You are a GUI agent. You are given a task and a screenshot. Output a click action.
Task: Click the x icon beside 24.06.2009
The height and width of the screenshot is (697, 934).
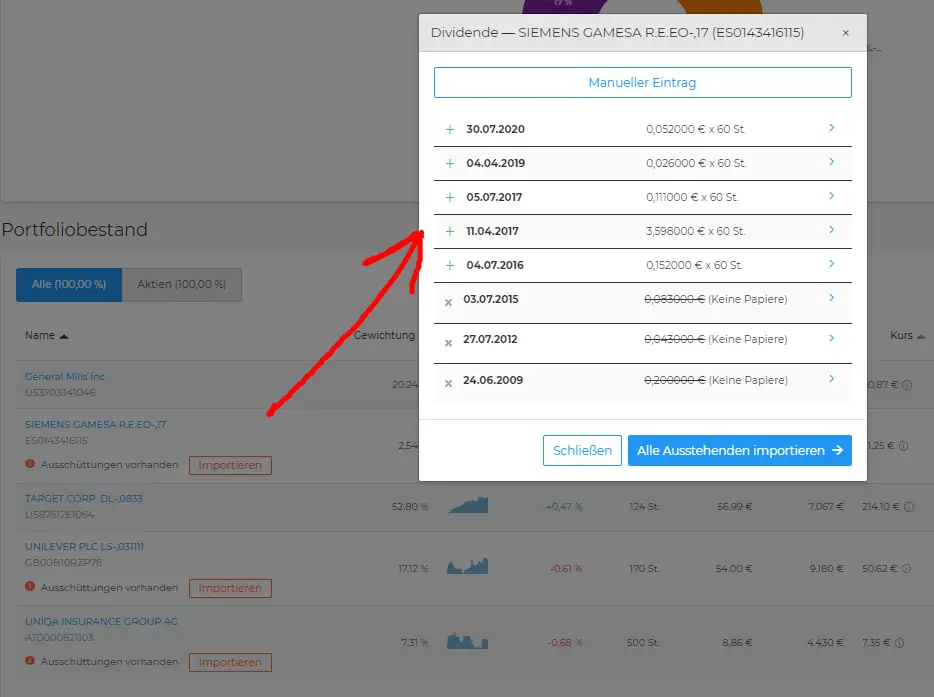449,383
